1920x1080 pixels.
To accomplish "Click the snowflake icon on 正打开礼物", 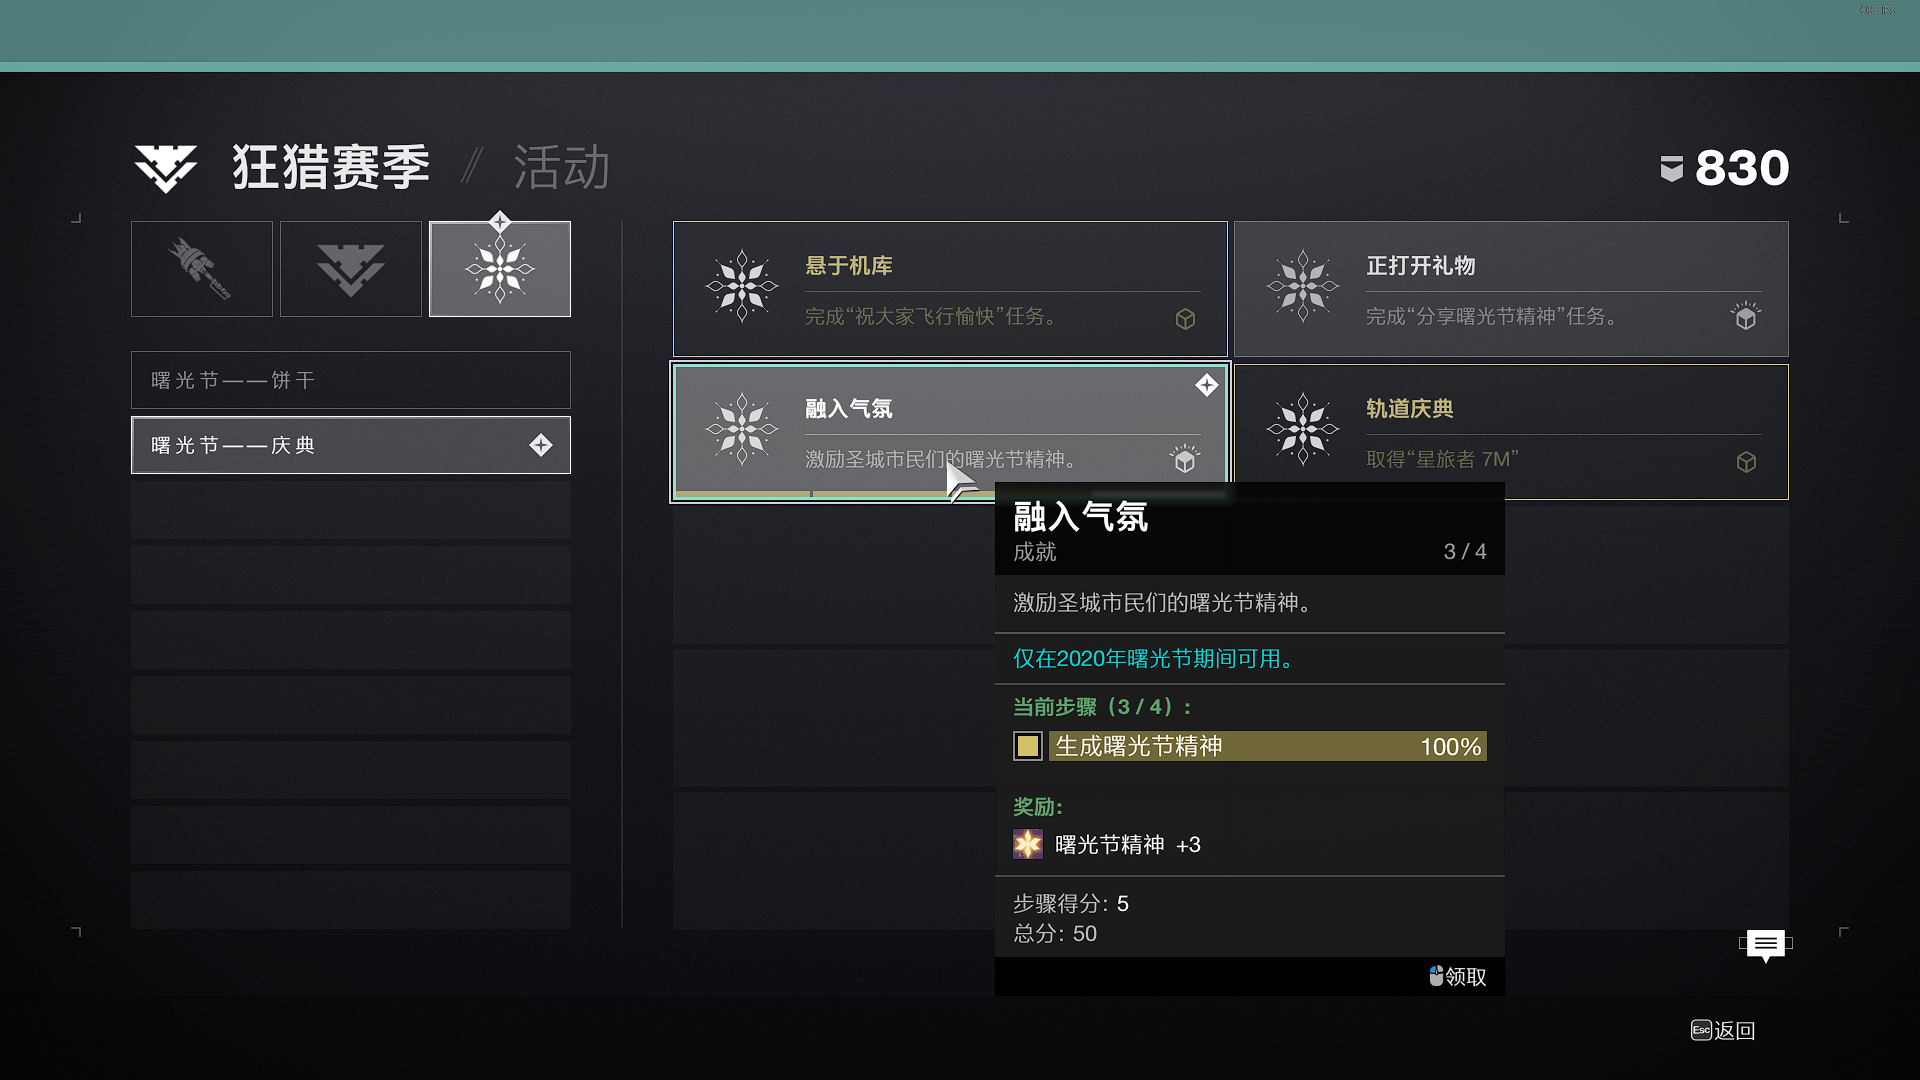I will click(1303, 286).
